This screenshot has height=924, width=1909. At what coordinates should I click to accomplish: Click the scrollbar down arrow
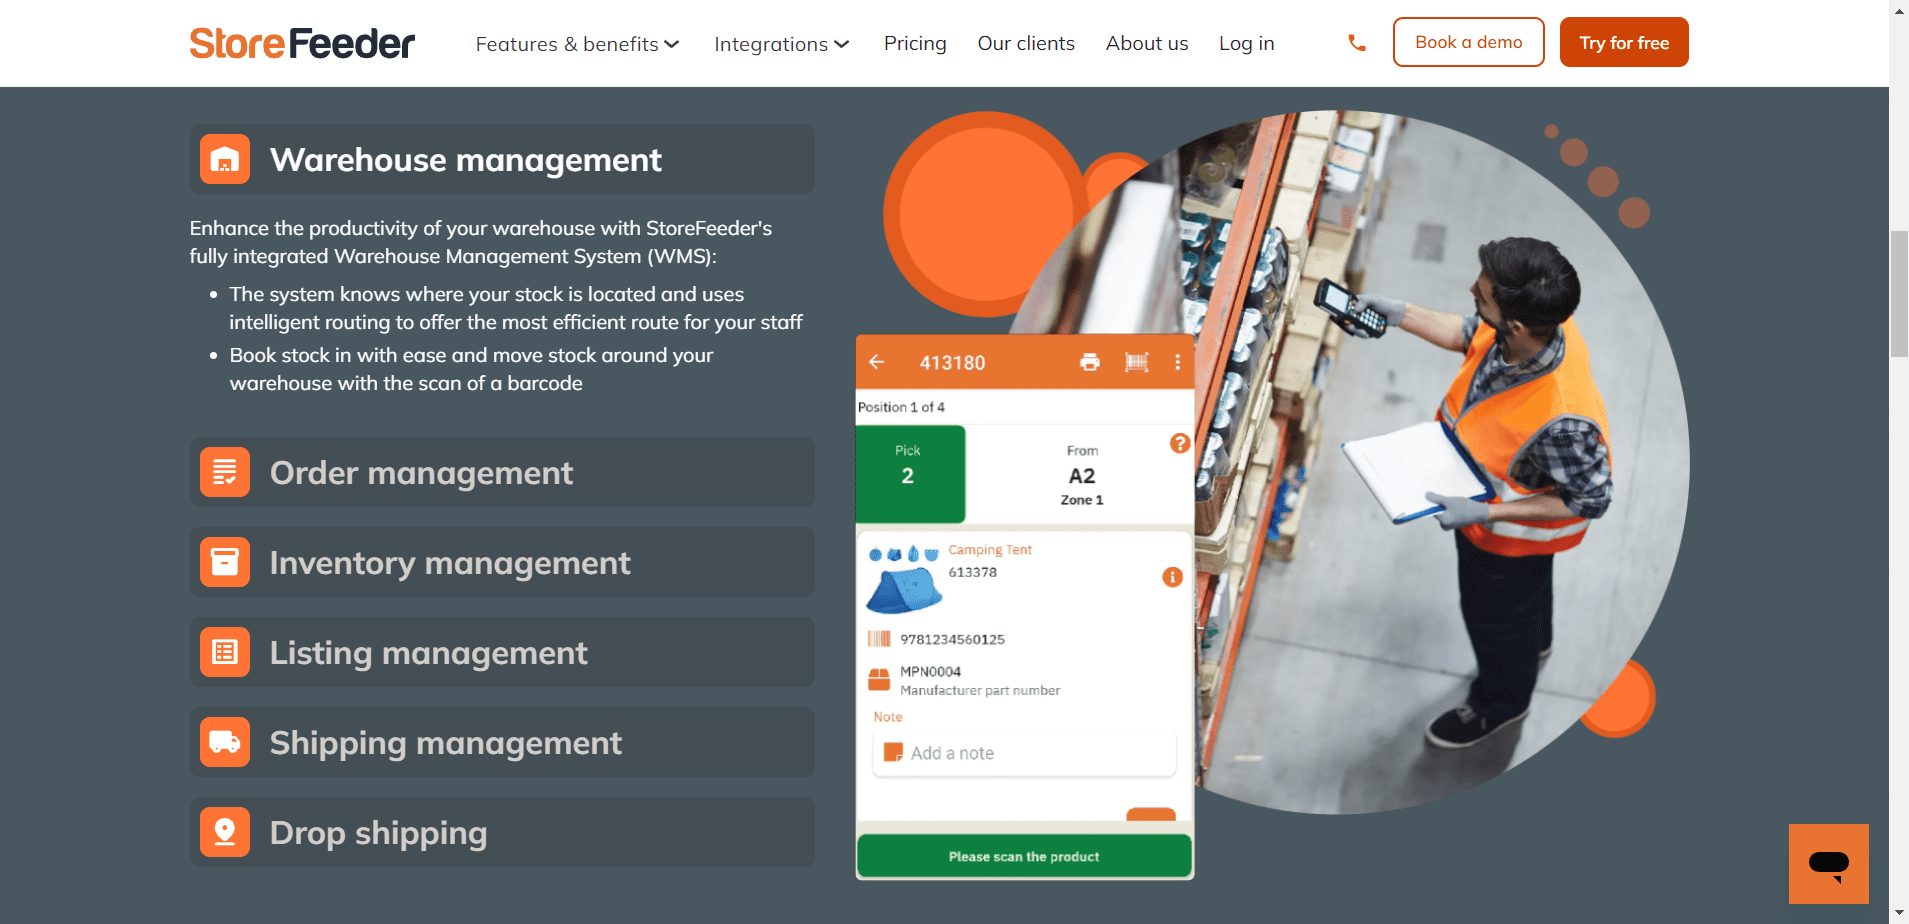[x=1899, y=914]
